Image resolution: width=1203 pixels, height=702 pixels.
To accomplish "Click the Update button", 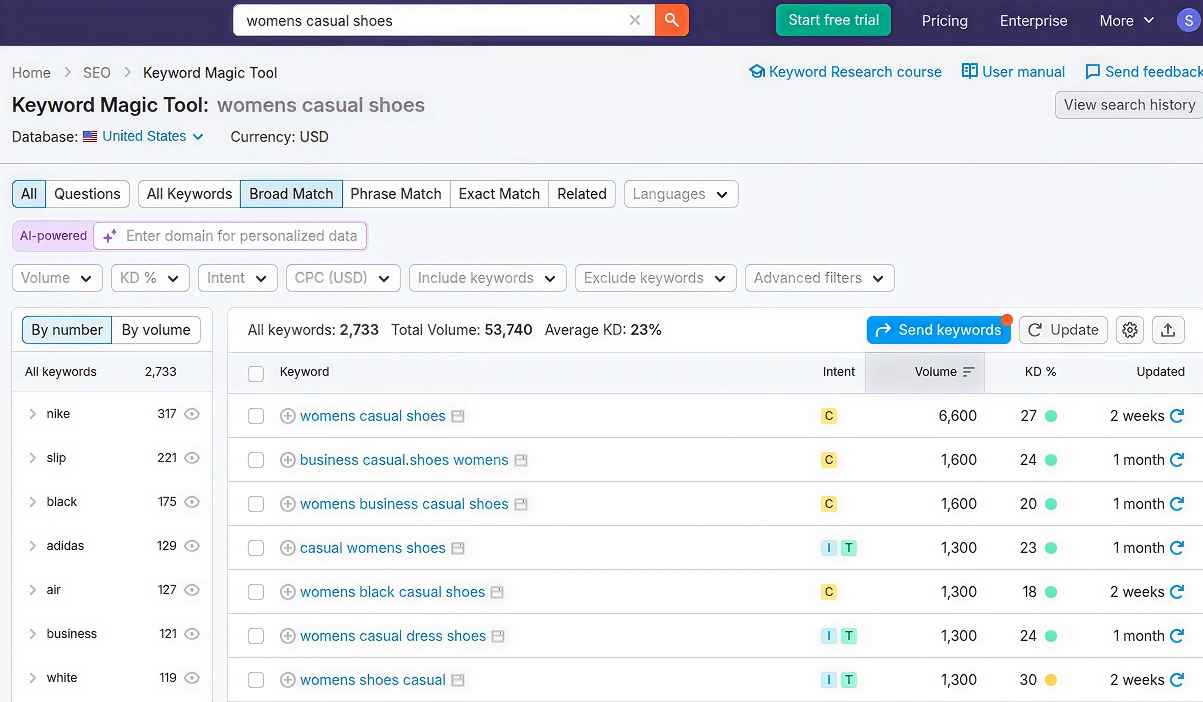I will pos(1063,330).
